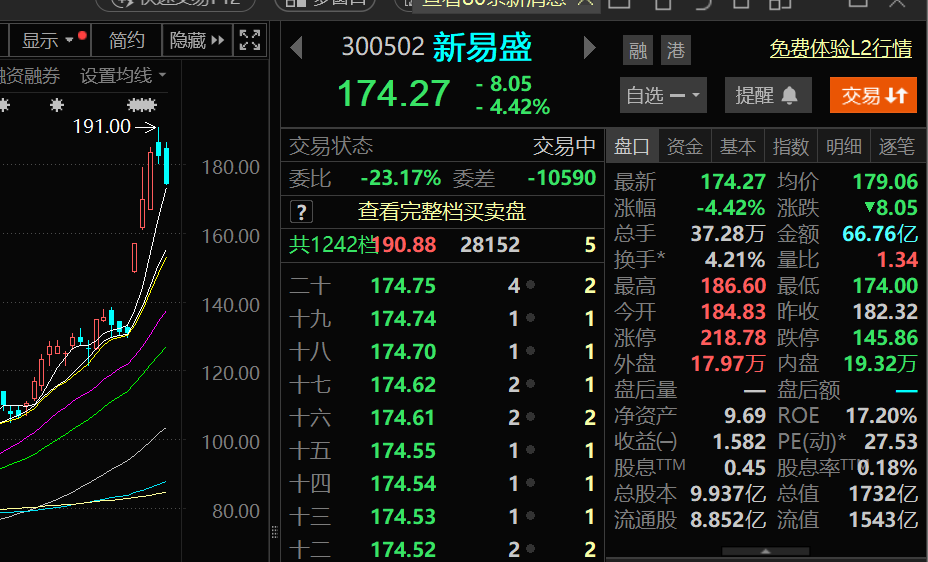The width and height of the screenshot is (928, 562).
Task: Click the 外盘 value 17.97万
Action: pyautogui.click(x=728, y=364)
